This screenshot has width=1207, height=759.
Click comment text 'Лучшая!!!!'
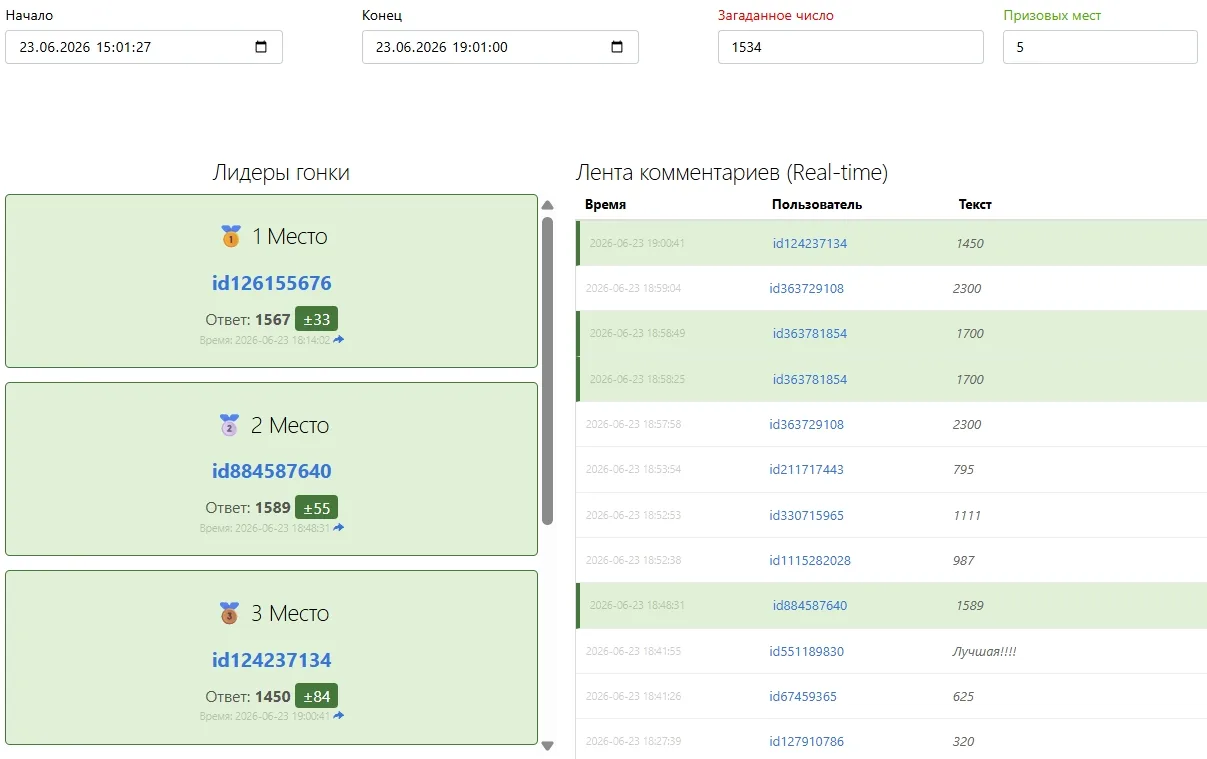[984, 652]
